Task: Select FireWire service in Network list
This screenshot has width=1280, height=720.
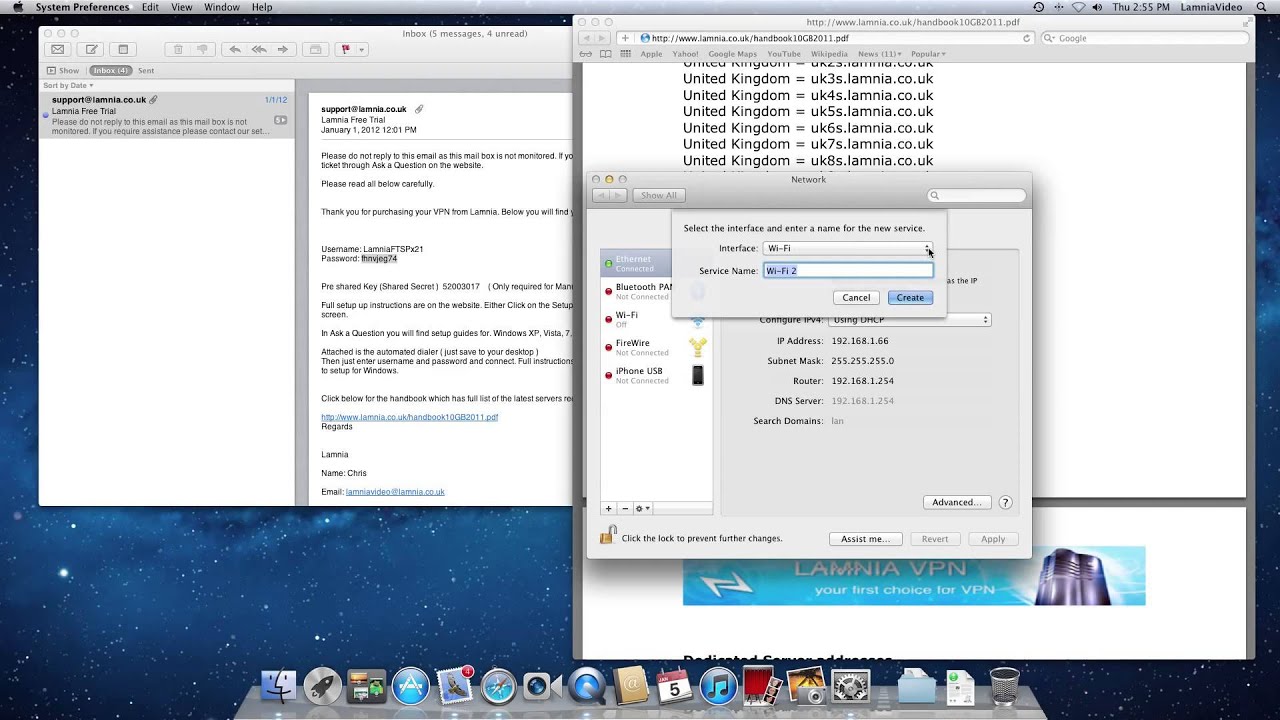Action: coord(656,347)
